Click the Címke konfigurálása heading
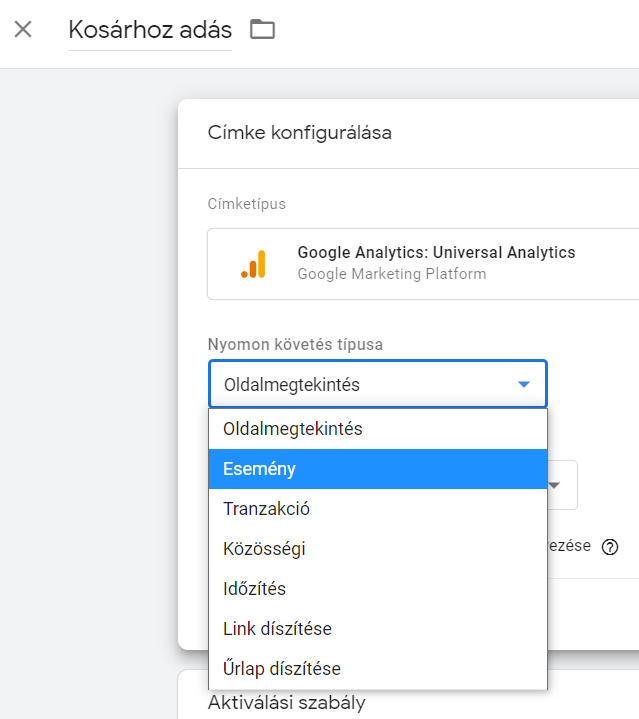The image size is (639, 719). pyautogui.click(x=299, y=133)
